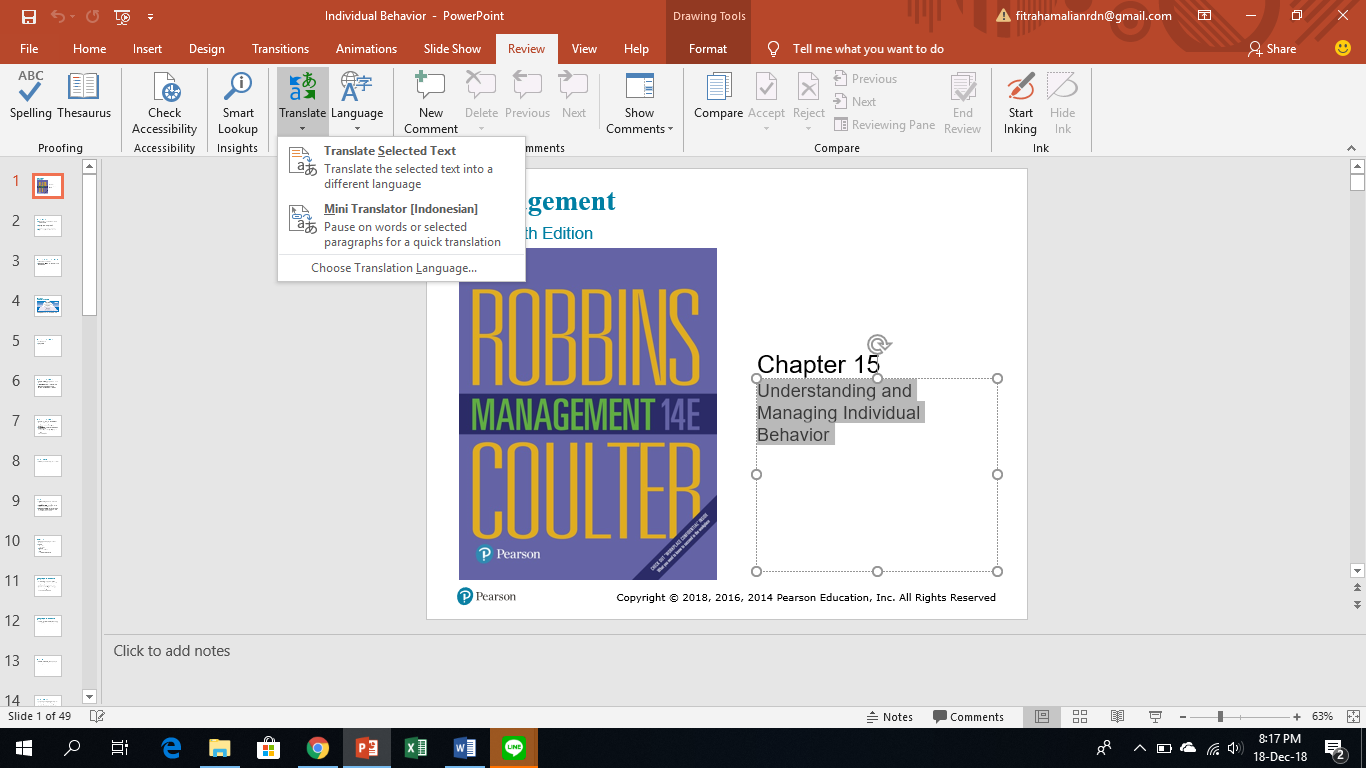Screen dimensions: 1366x768
Task: Select slide 7 thumbnail
Action: tap(48, 426)
